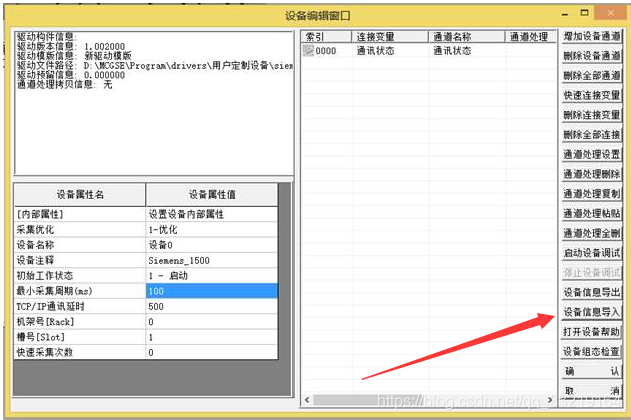
Task: Select the 快速采集次数 property name
Action: [x=80, y=352]
